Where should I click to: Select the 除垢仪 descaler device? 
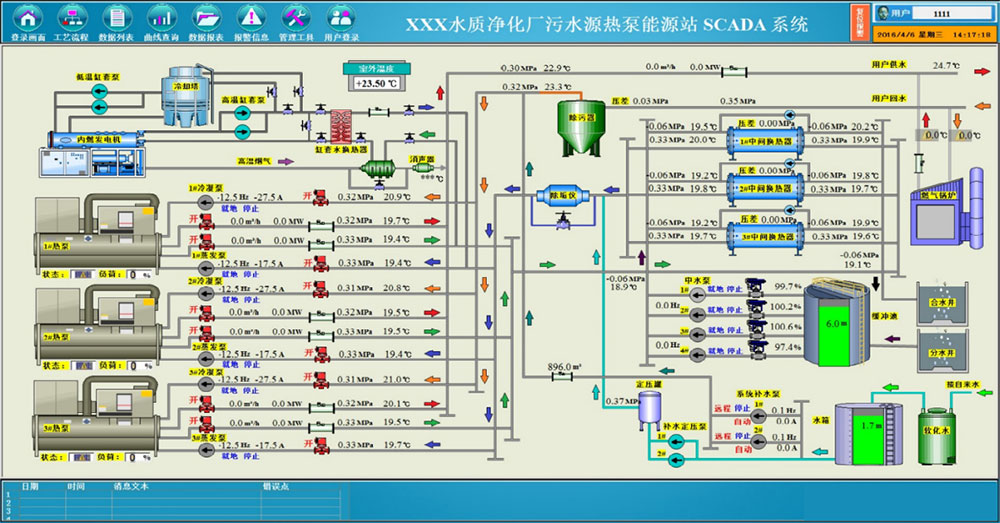(x=564, y=195)
